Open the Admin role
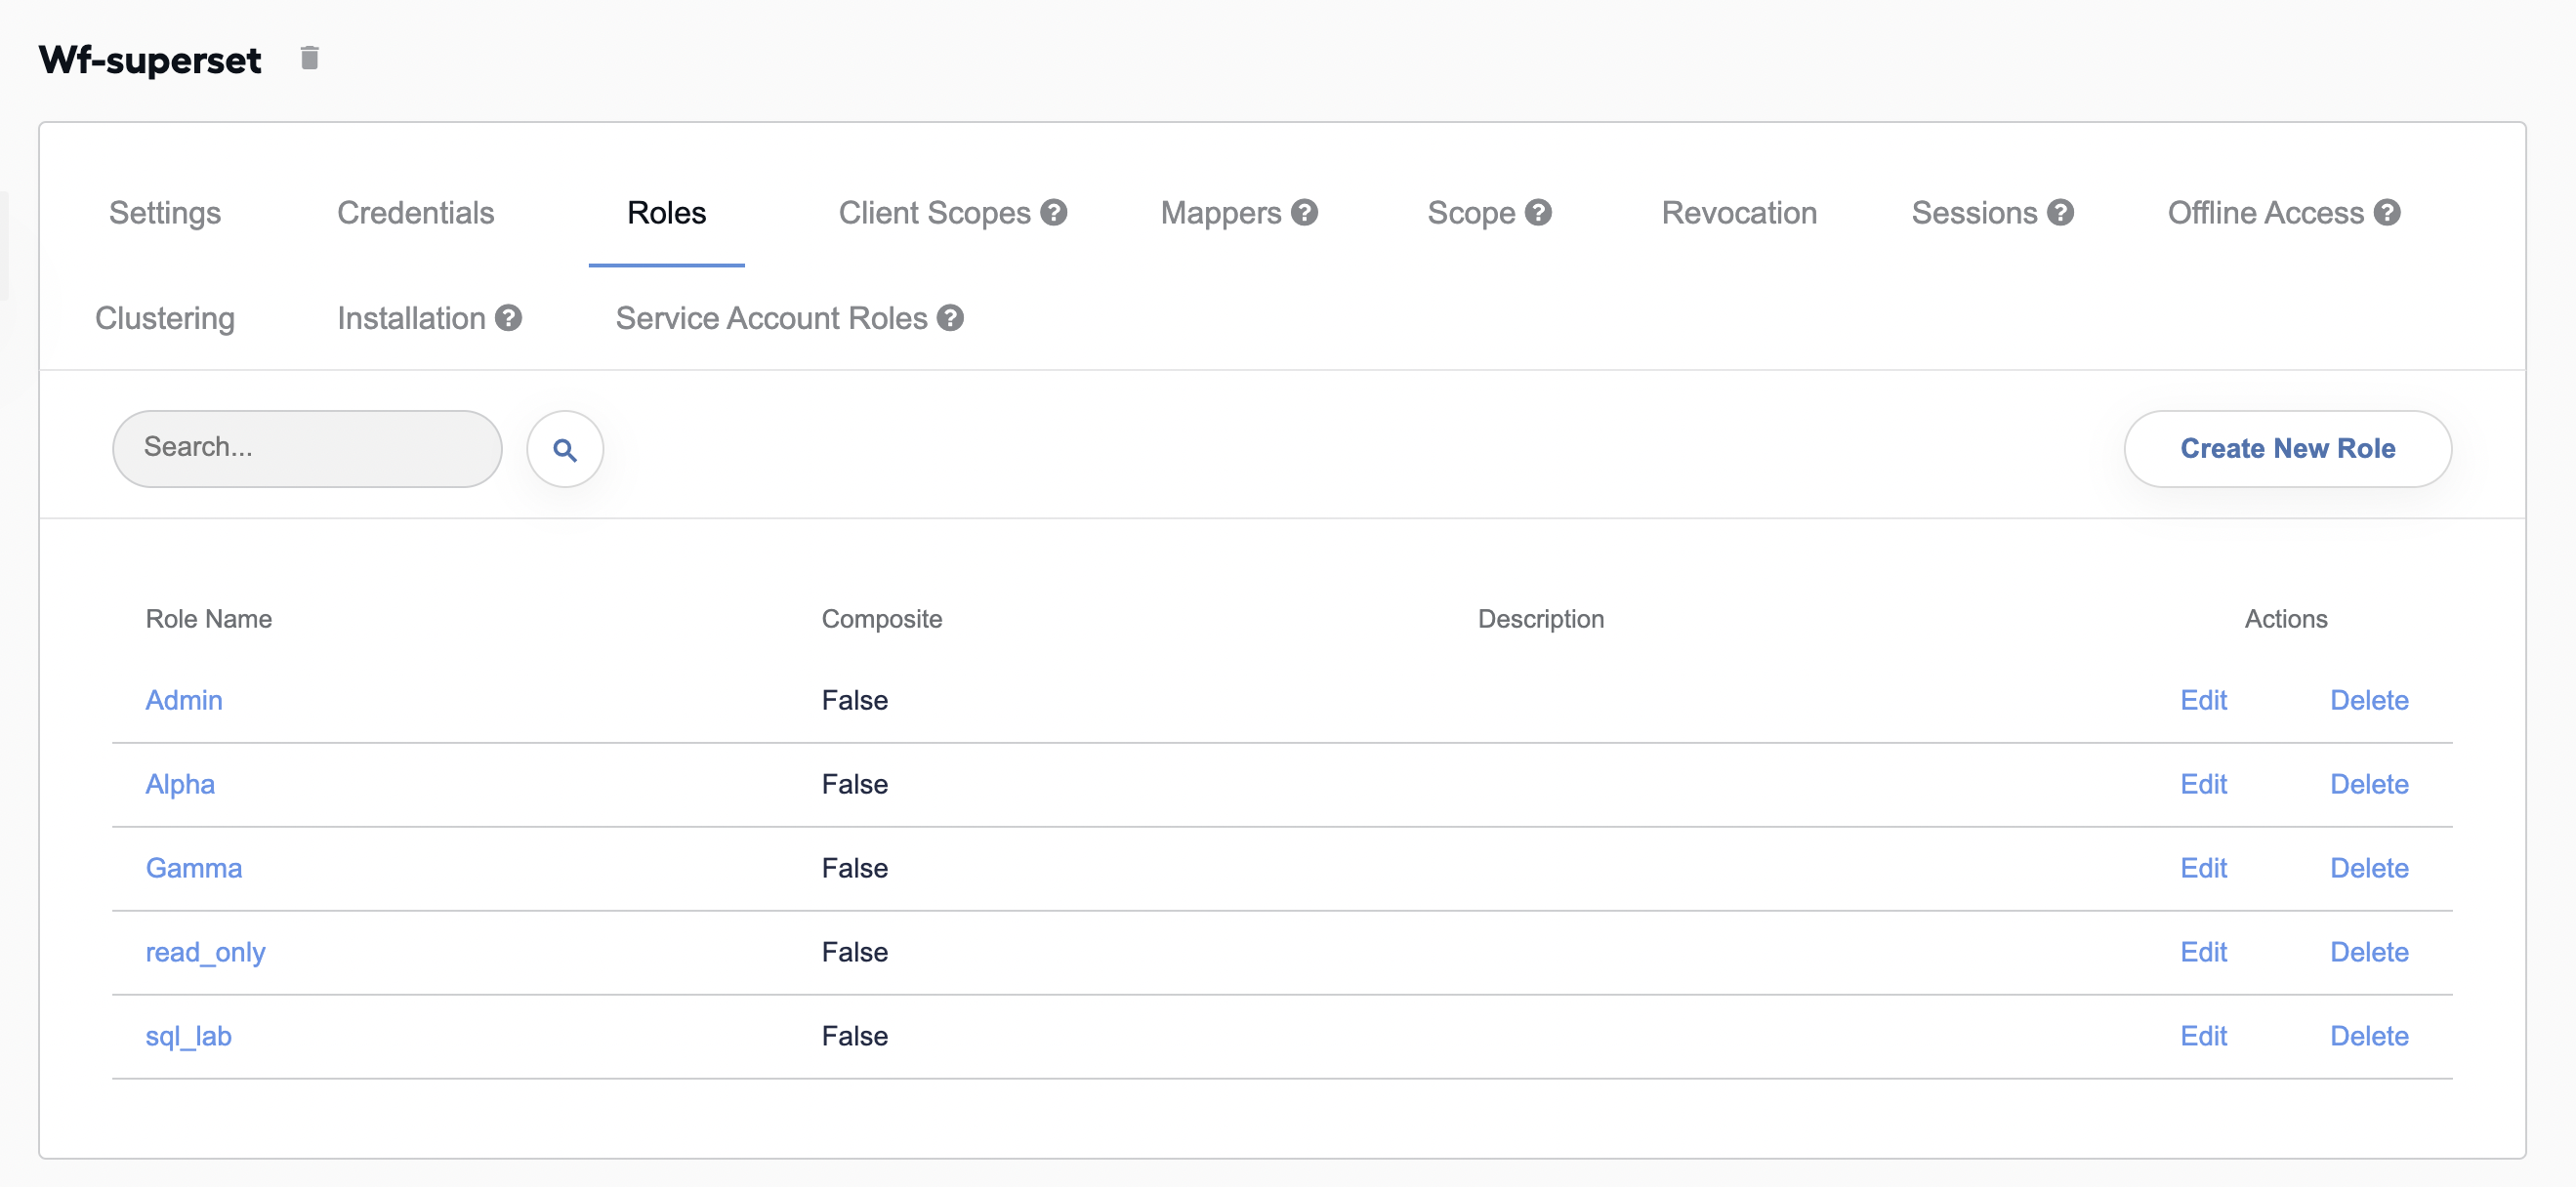 (x=184, y=700)
